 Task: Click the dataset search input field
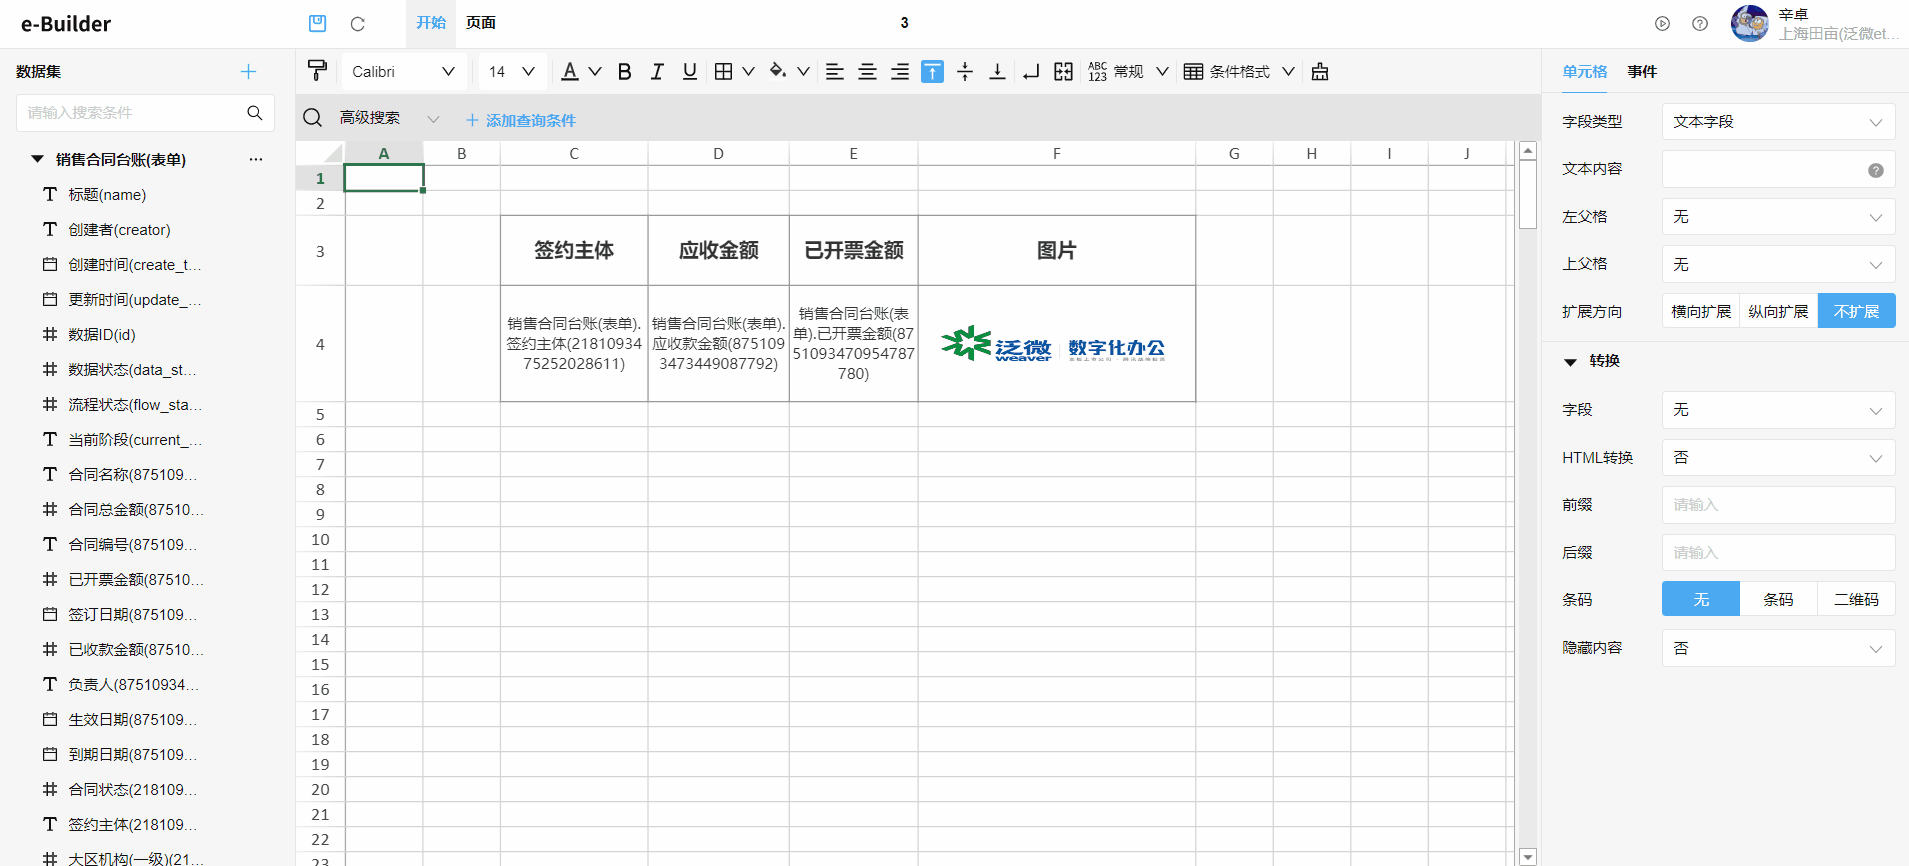click(130, 113)
